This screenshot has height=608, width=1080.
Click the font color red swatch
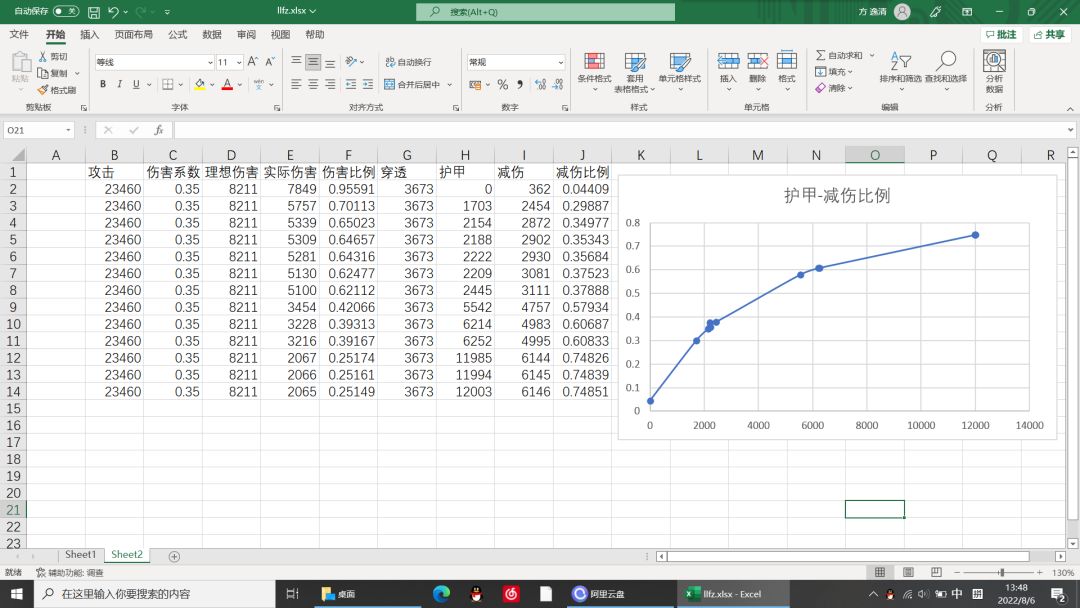(x=227, y=85)
